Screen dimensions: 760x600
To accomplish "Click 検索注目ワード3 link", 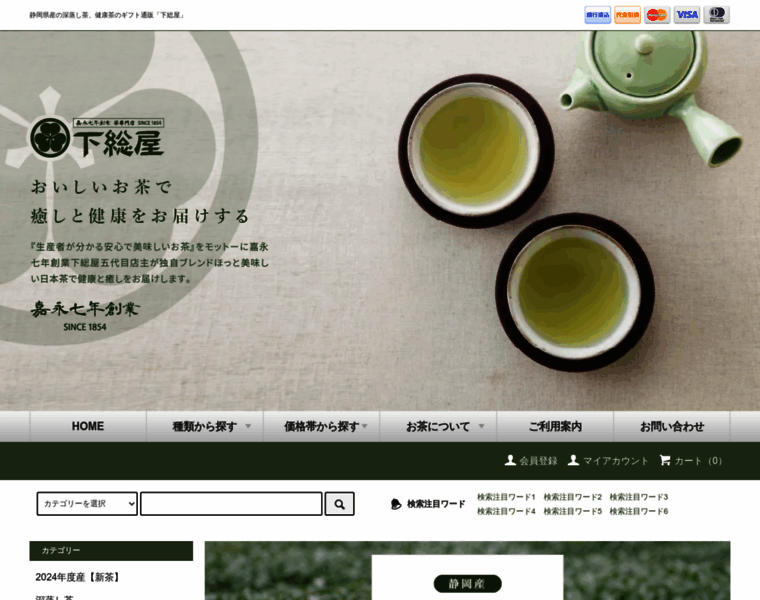I will [x=639, y=497].
